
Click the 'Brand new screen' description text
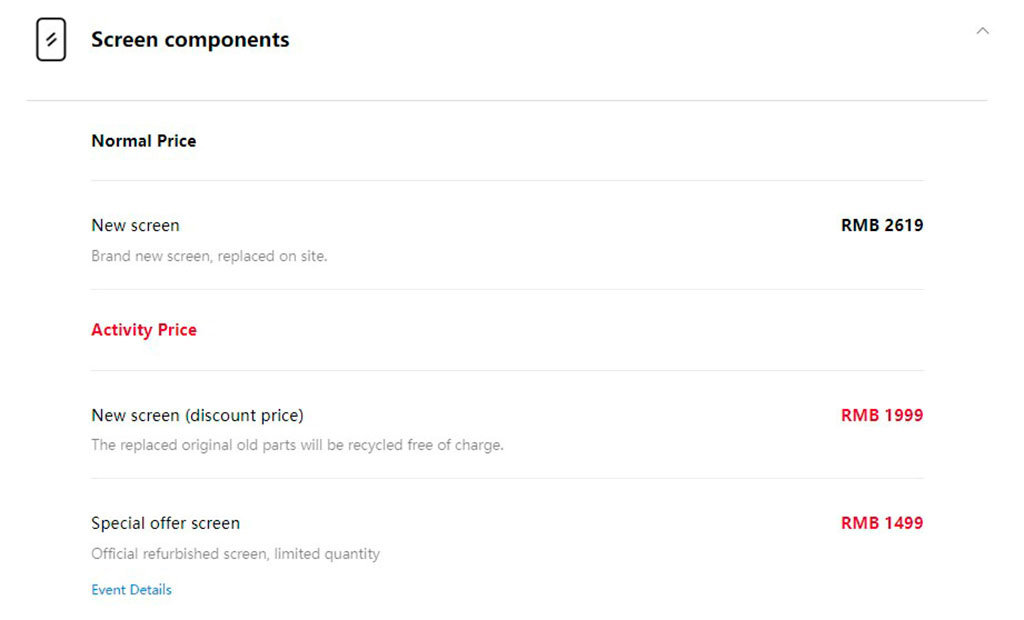point(209,256)
